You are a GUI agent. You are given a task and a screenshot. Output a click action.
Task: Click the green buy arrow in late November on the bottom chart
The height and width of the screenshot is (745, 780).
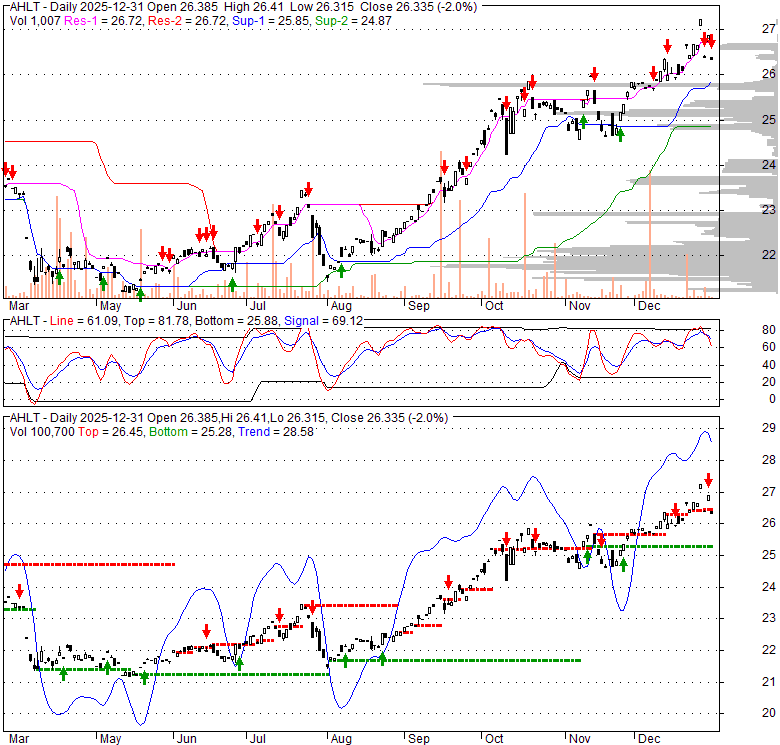[623, 565]
